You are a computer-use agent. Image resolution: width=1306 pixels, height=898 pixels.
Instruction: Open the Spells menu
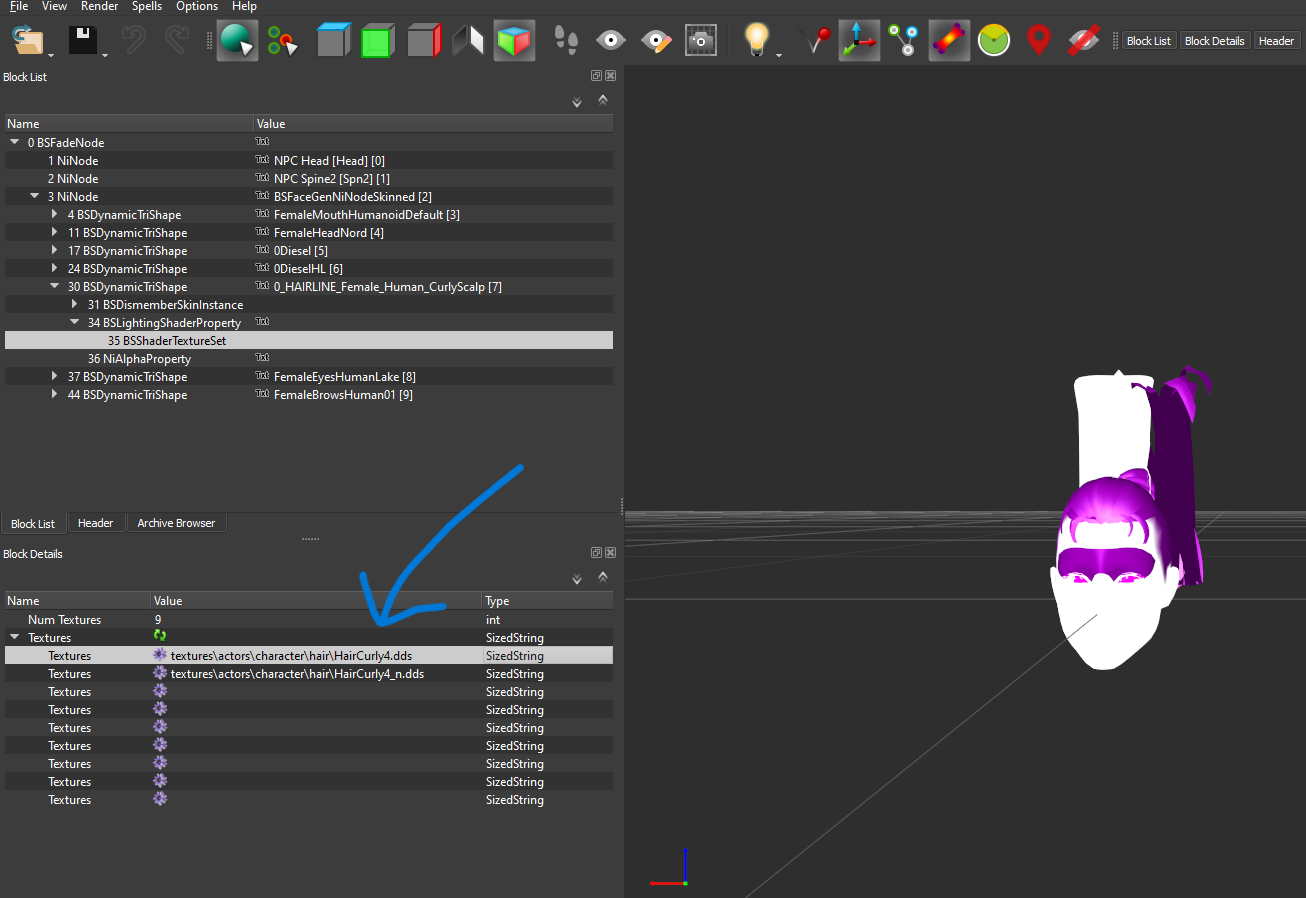147,6
